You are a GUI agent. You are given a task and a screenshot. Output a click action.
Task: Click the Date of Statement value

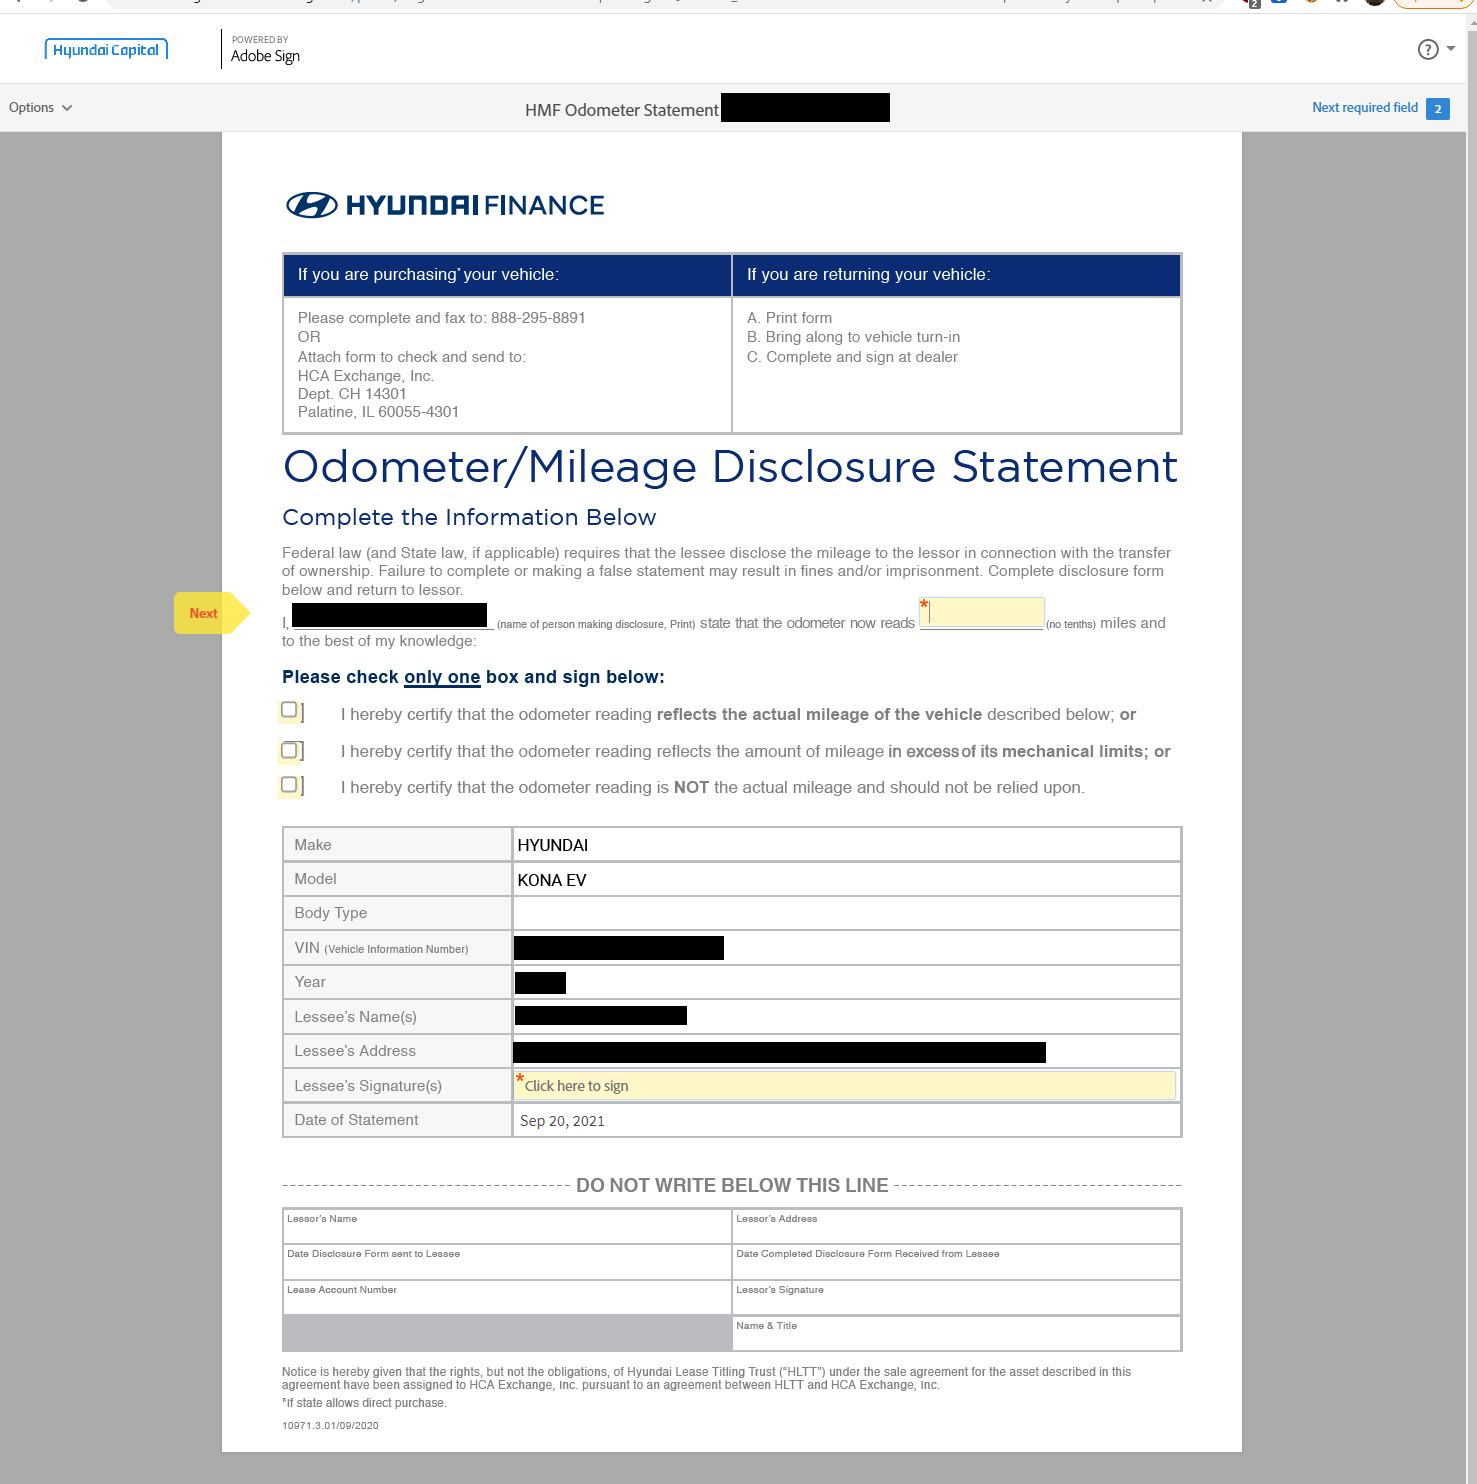pos(562,1121)
